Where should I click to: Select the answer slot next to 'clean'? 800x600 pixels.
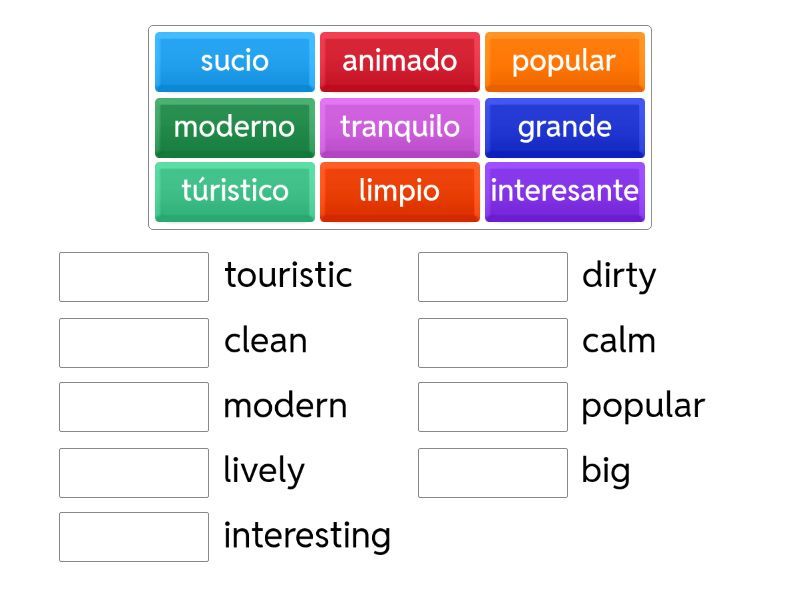click(x=134, y=343)
